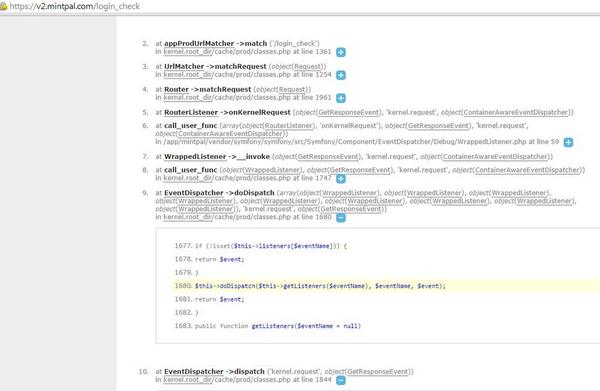Click WrappedListener object in call_user_func step 8
This screenshot has width=600, height=391.
(x=272, y=170)
